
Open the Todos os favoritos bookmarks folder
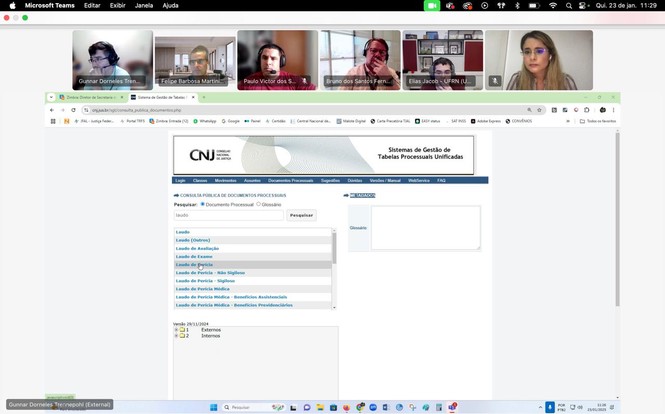pyautogui.click(x=598, y=121)
